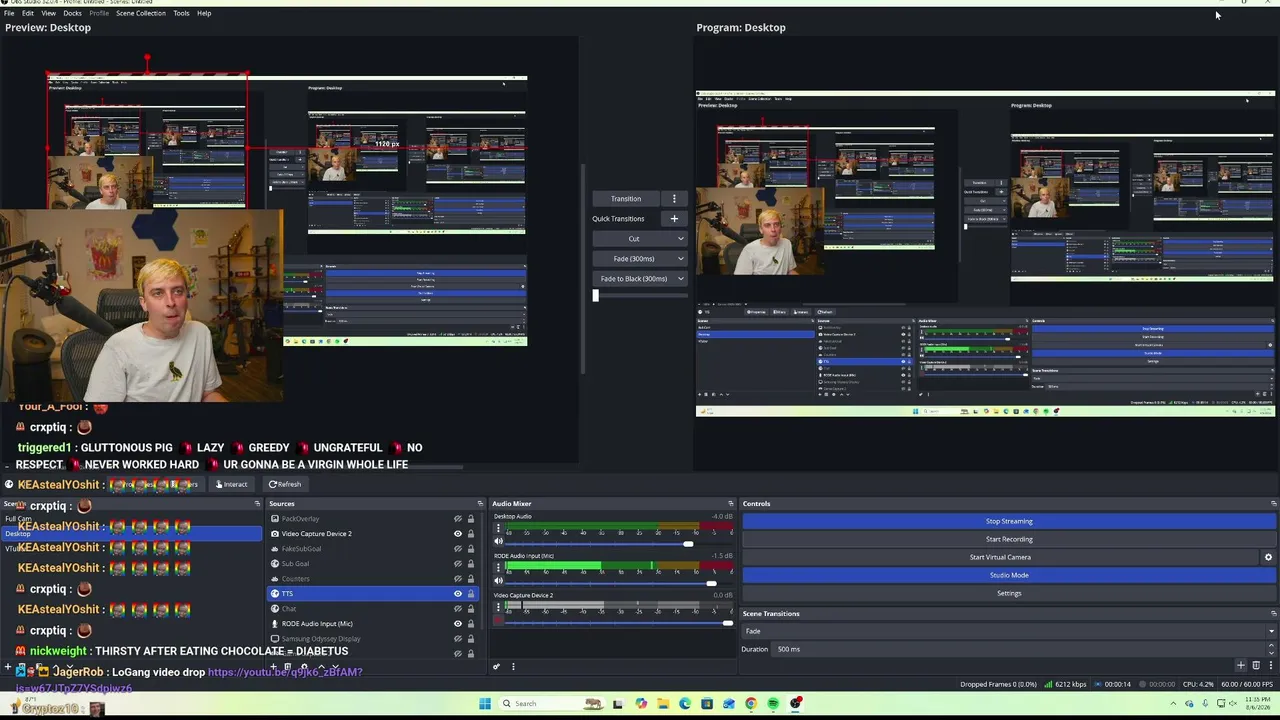Screen dimensions: 1280x720
Task: Open audio mixer menu dots at bottom
Action: tap(513, 667)
